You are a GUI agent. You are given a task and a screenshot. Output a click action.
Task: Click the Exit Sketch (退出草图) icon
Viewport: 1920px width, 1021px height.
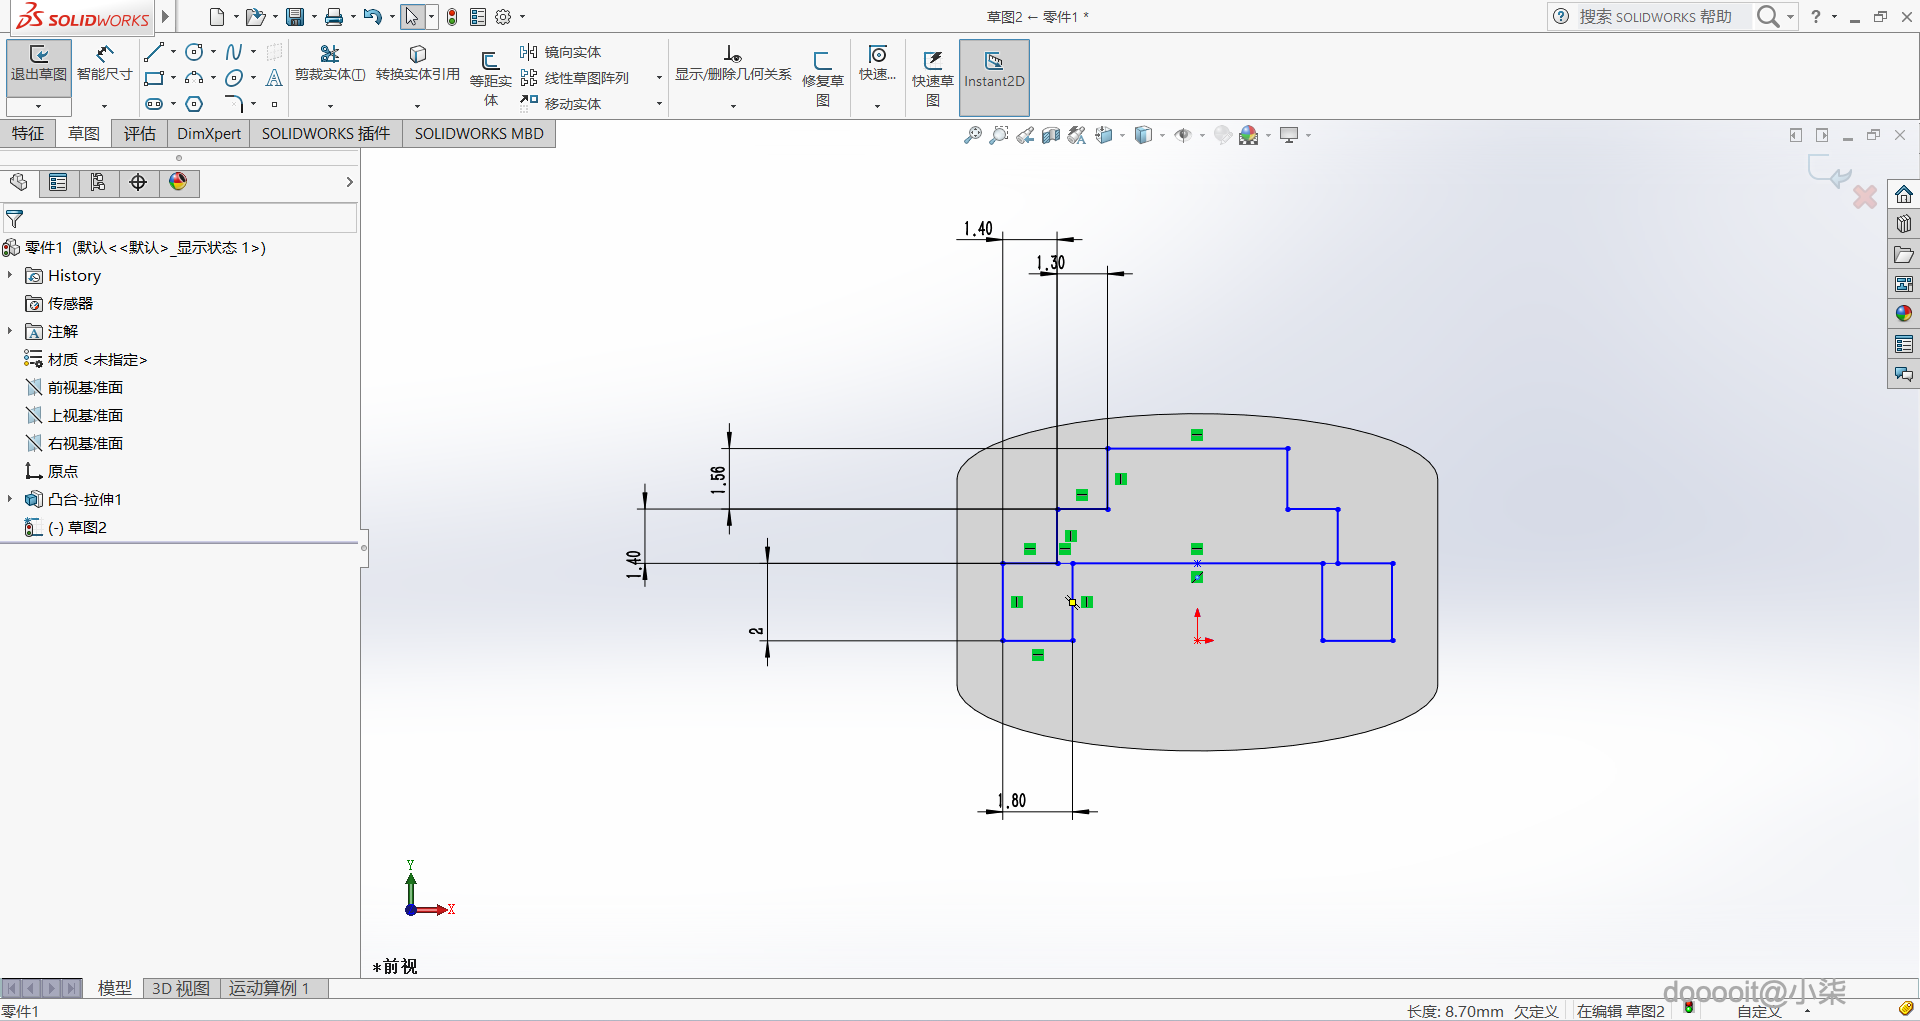coord(39,55)
